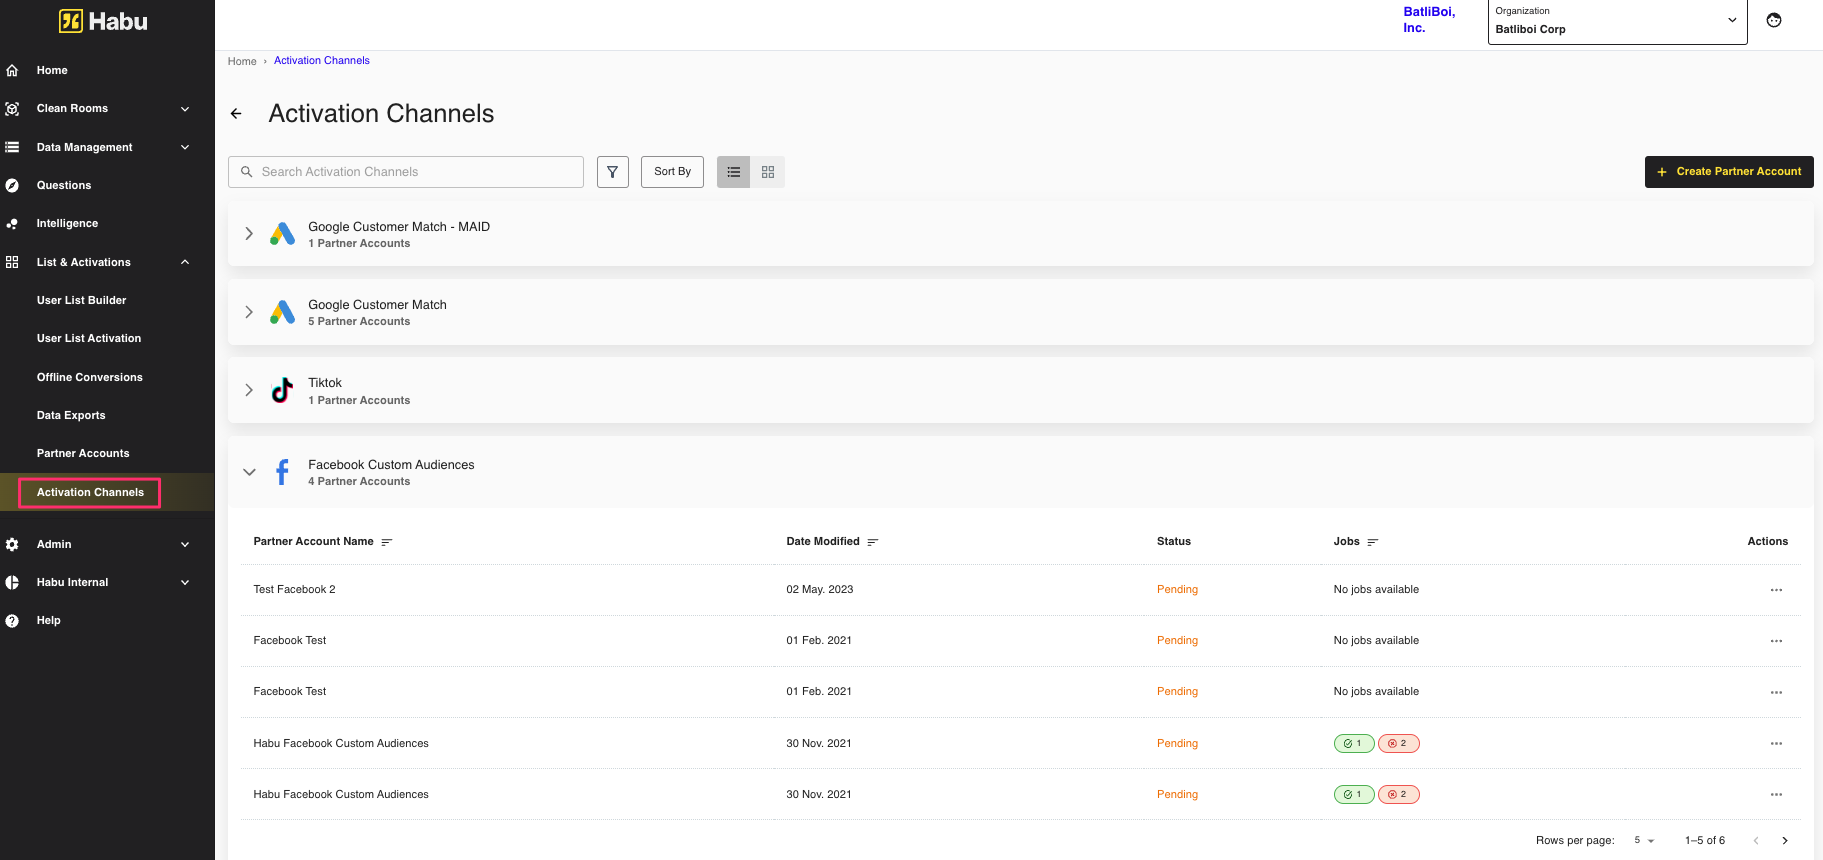Open Partner Accounts in sidebar
Viewport: 1823px width, 860px height.
83,454
